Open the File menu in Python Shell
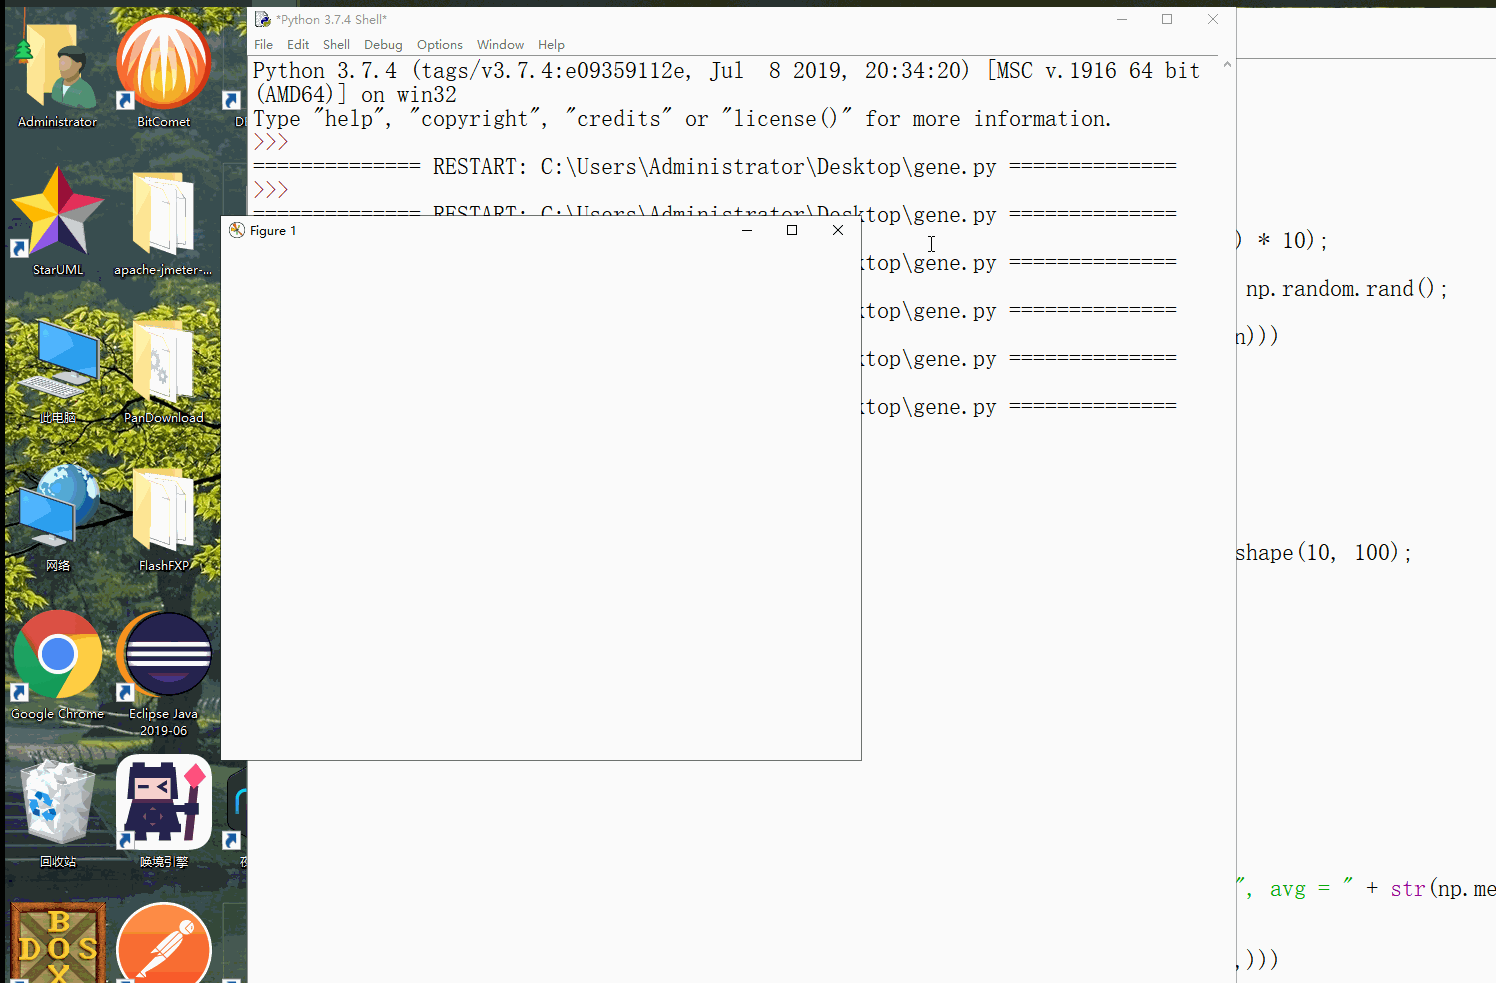Screen dimensions: 1496x983 coord(263,44)
